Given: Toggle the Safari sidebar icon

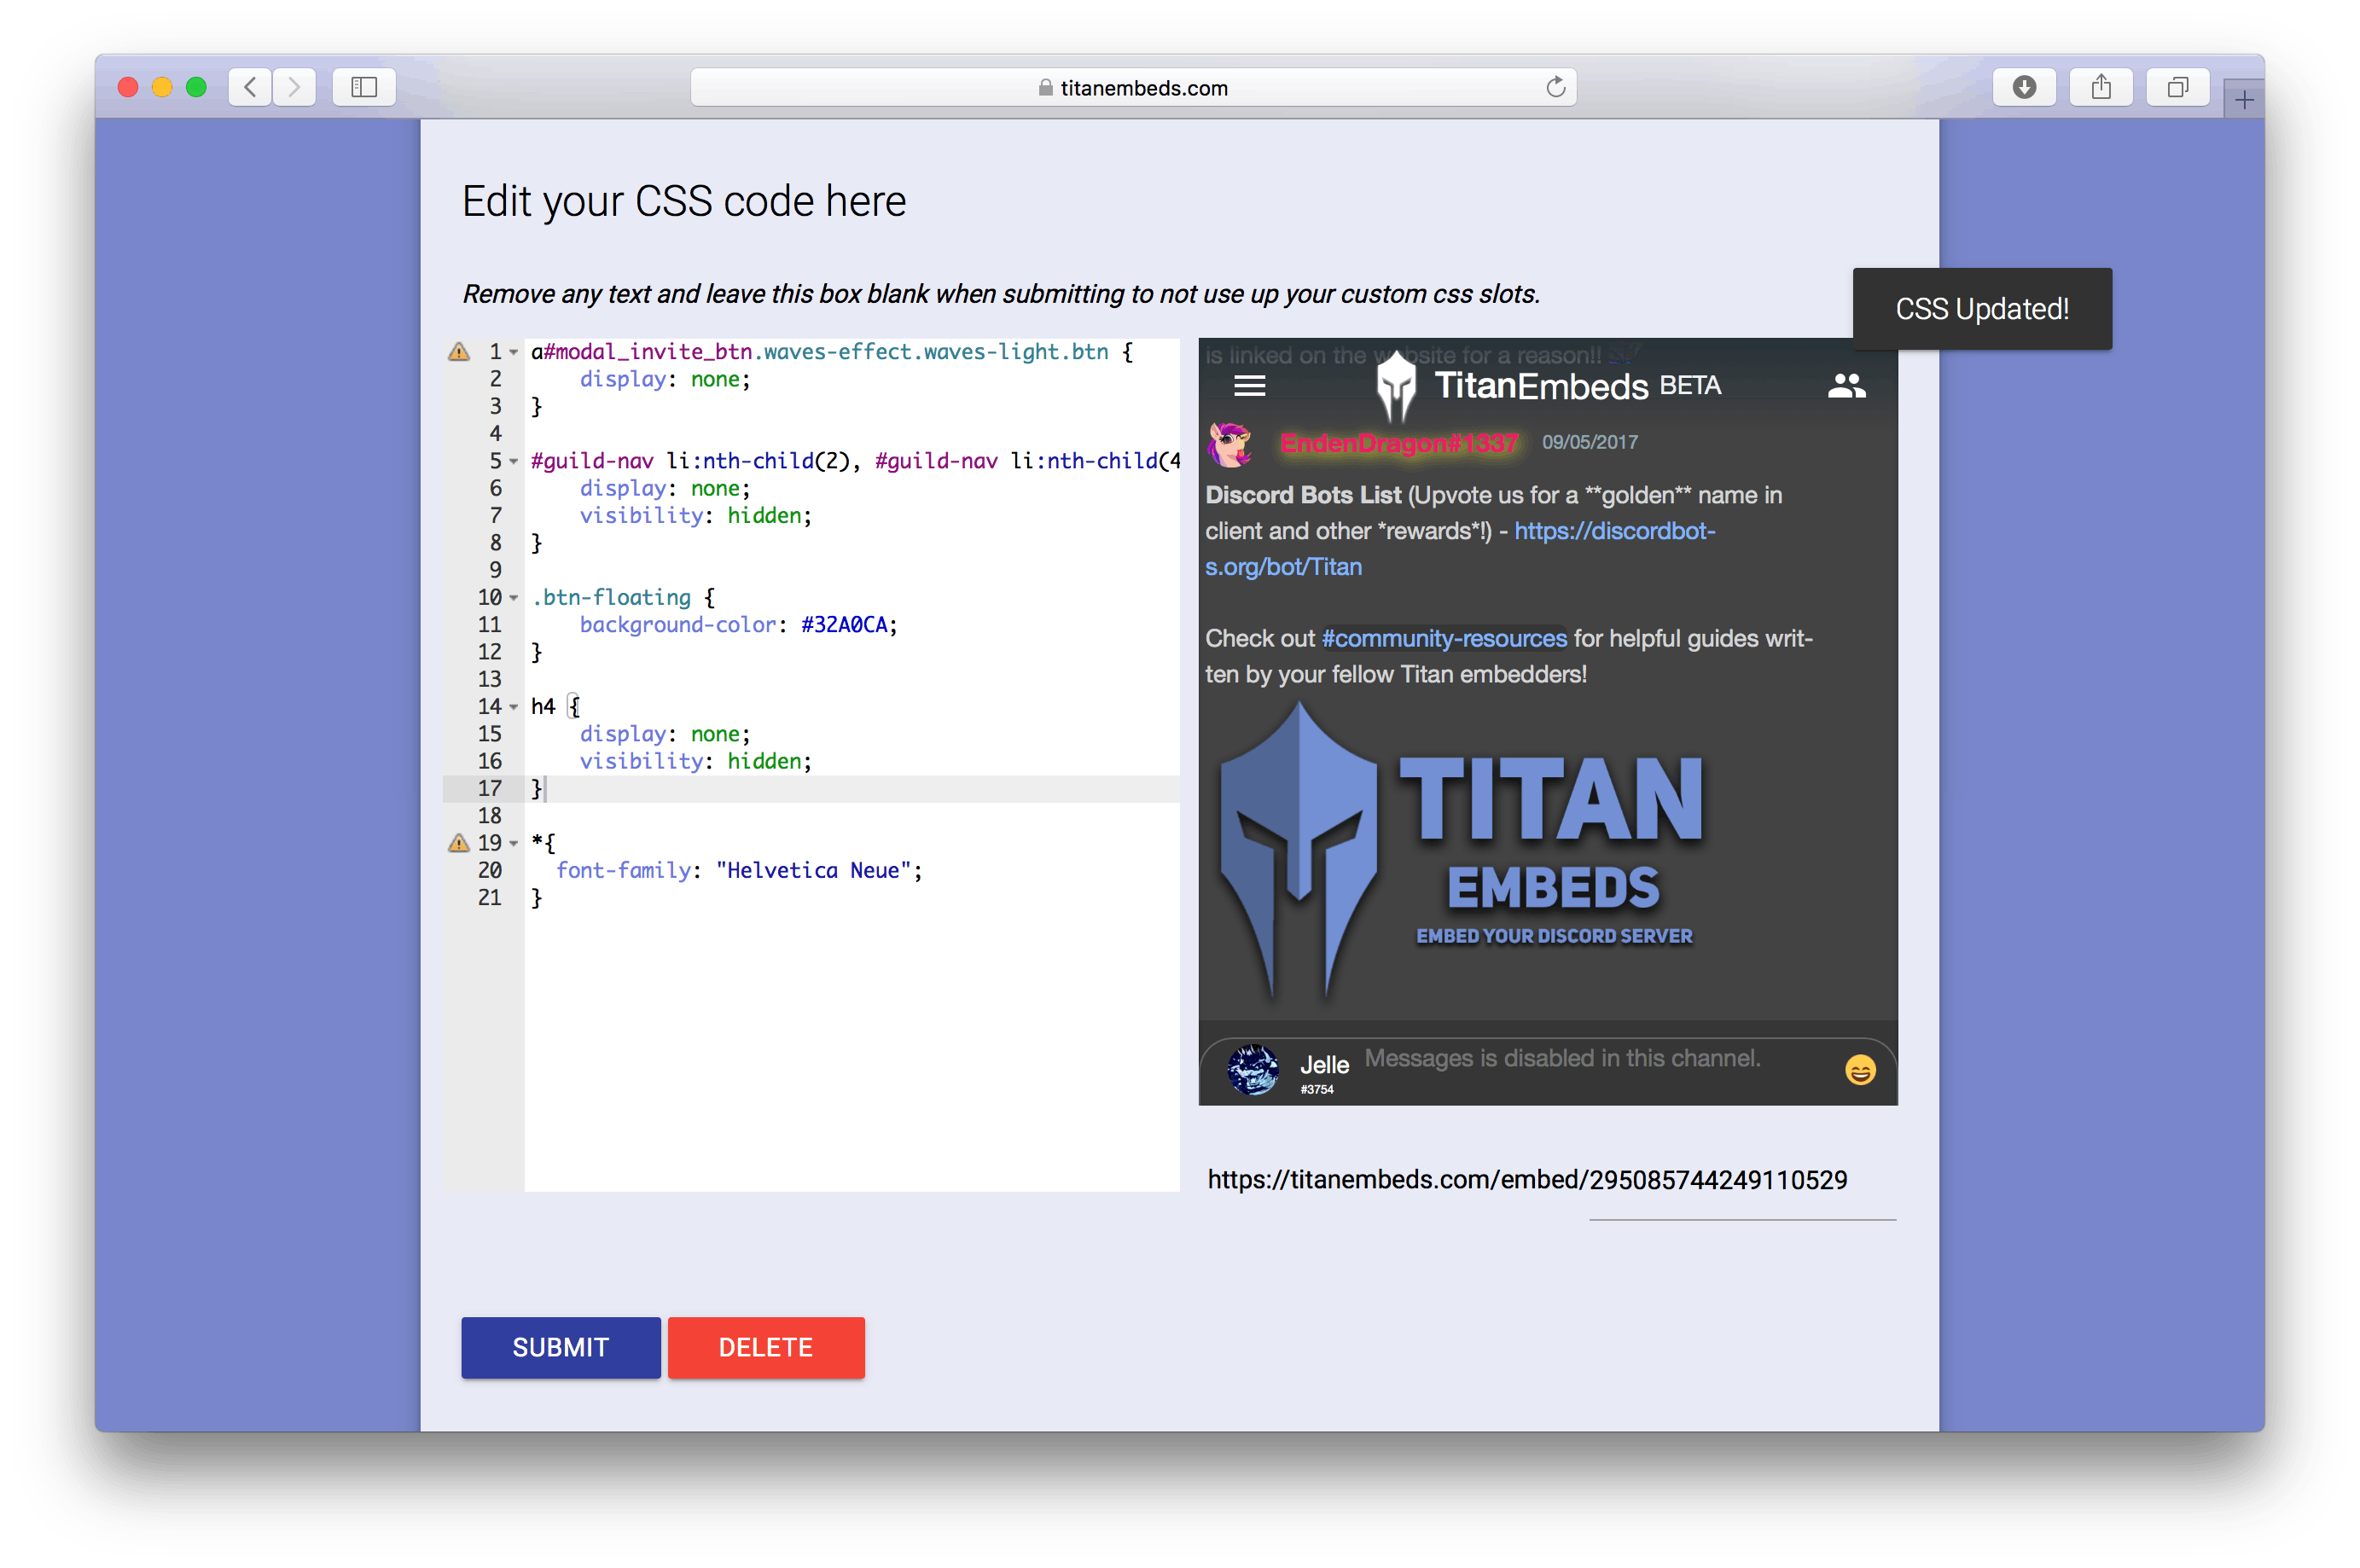Looking at the screenshot, I should pos(364,88).
